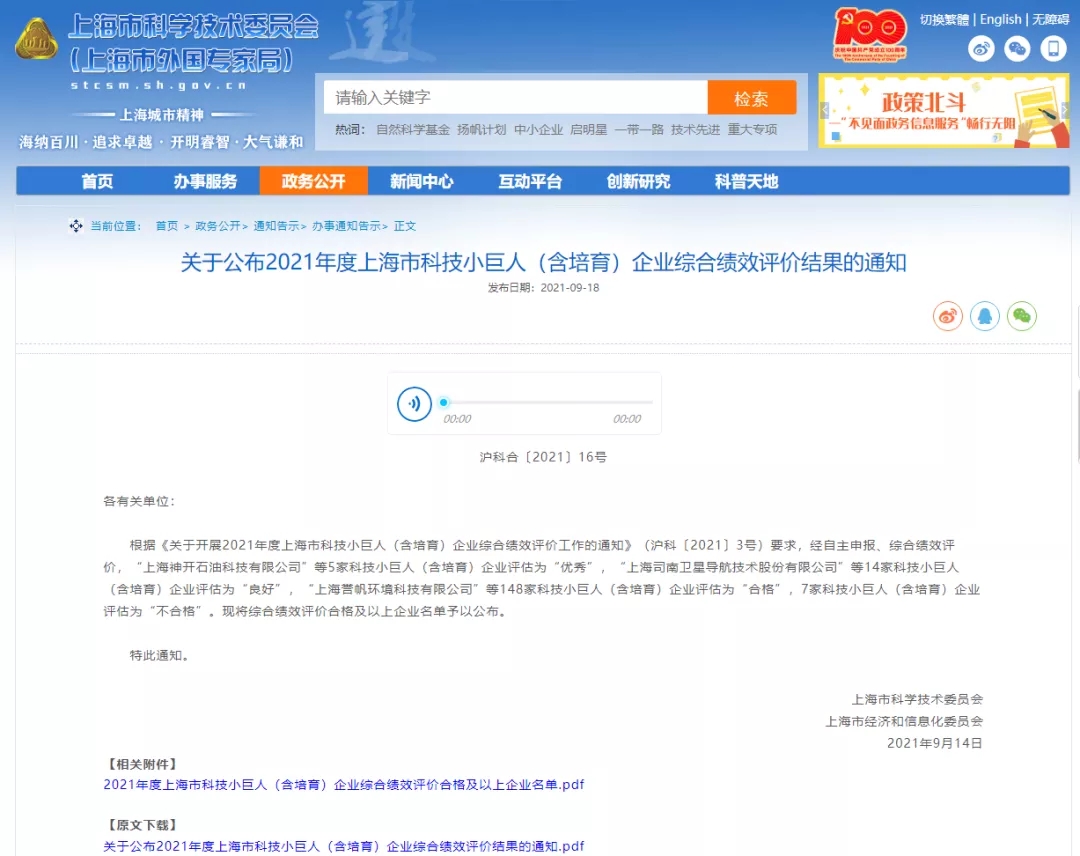
Task: Enable accessibility mode (无障碍)
Action: [x=1051, y=19]
